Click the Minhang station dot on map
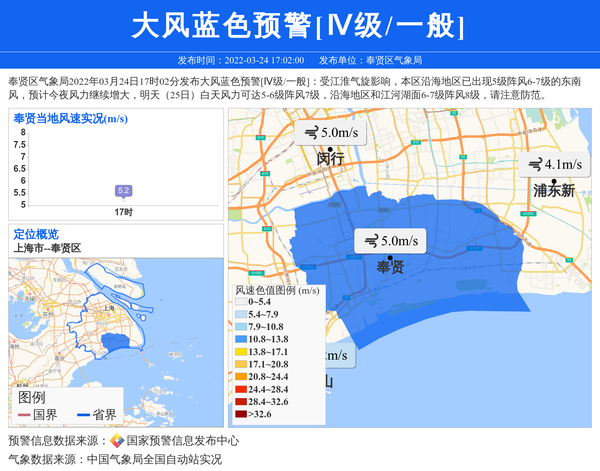The image size is (600, 471). pyautogui.click(x=330, y=150)
